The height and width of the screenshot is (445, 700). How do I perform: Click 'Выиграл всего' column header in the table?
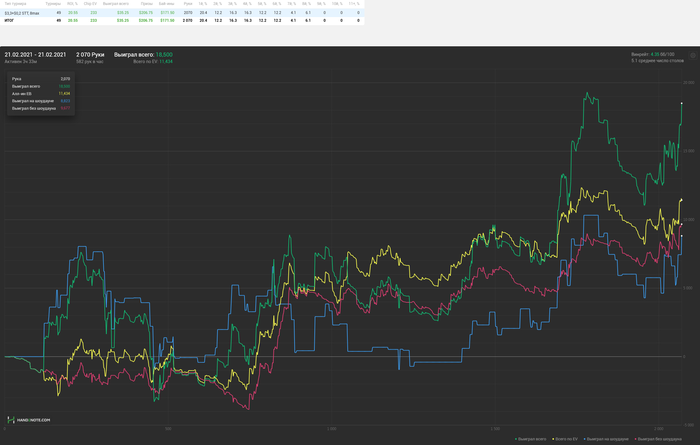pyautogui.click(x=116, y=4)
